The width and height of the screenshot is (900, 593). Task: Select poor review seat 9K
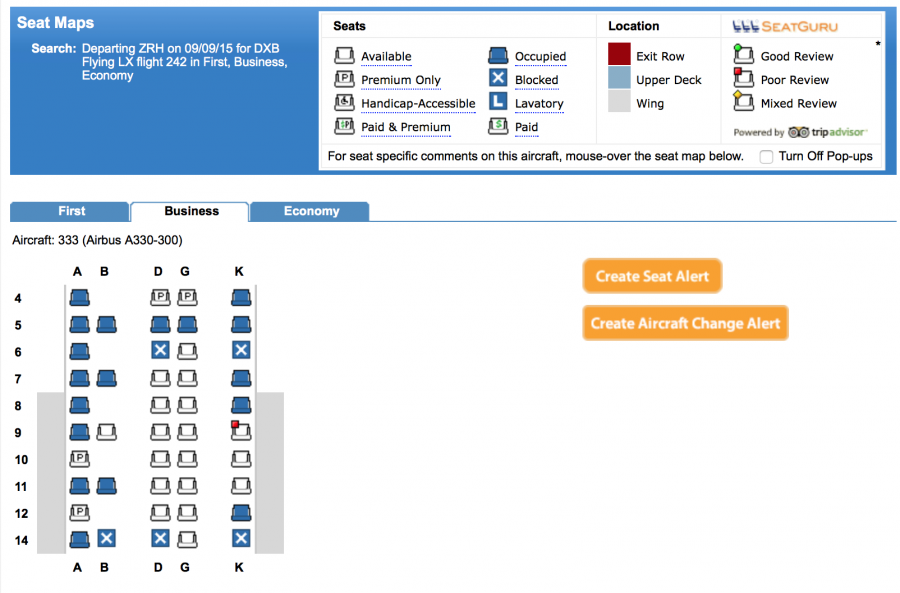(240, 432)
